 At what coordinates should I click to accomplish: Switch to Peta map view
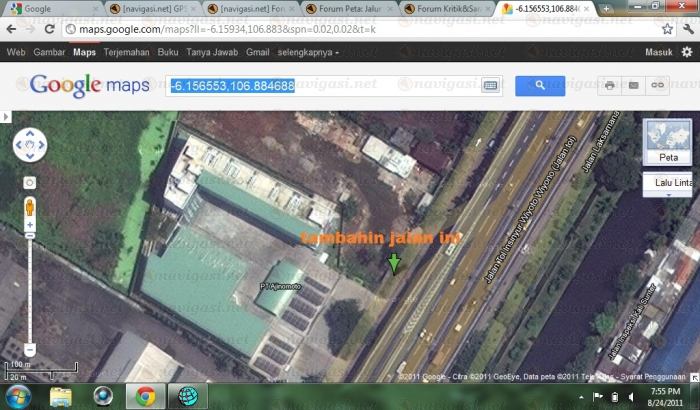coord(668,142)
